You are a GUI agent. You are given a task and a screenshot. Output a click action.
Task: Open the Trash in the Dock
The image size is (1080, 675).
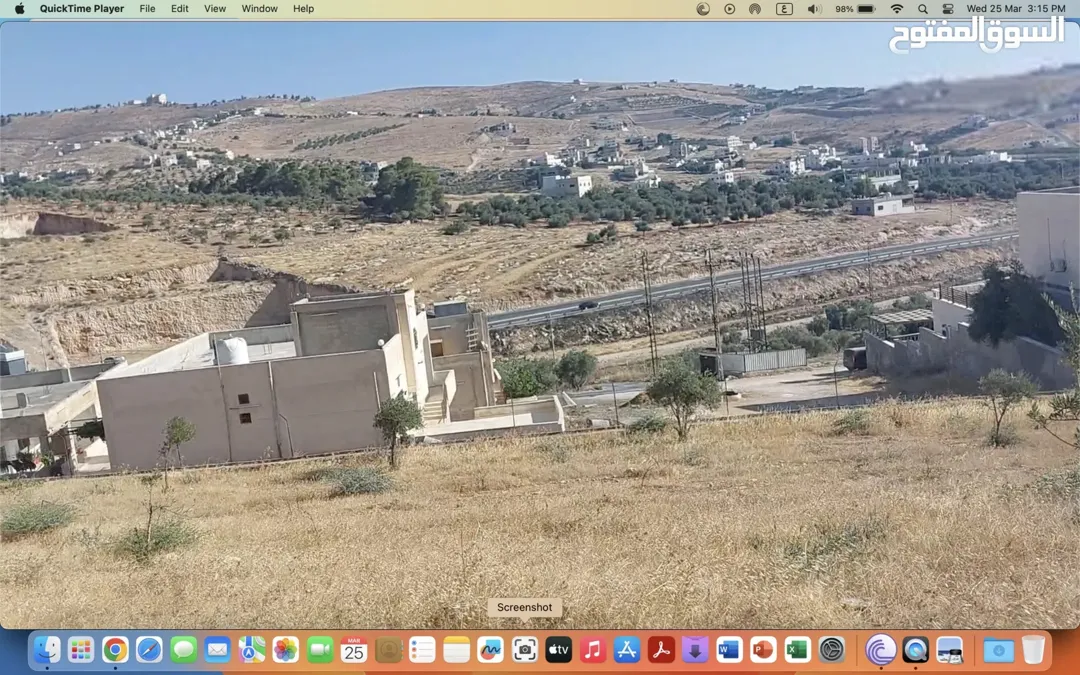1033,650
